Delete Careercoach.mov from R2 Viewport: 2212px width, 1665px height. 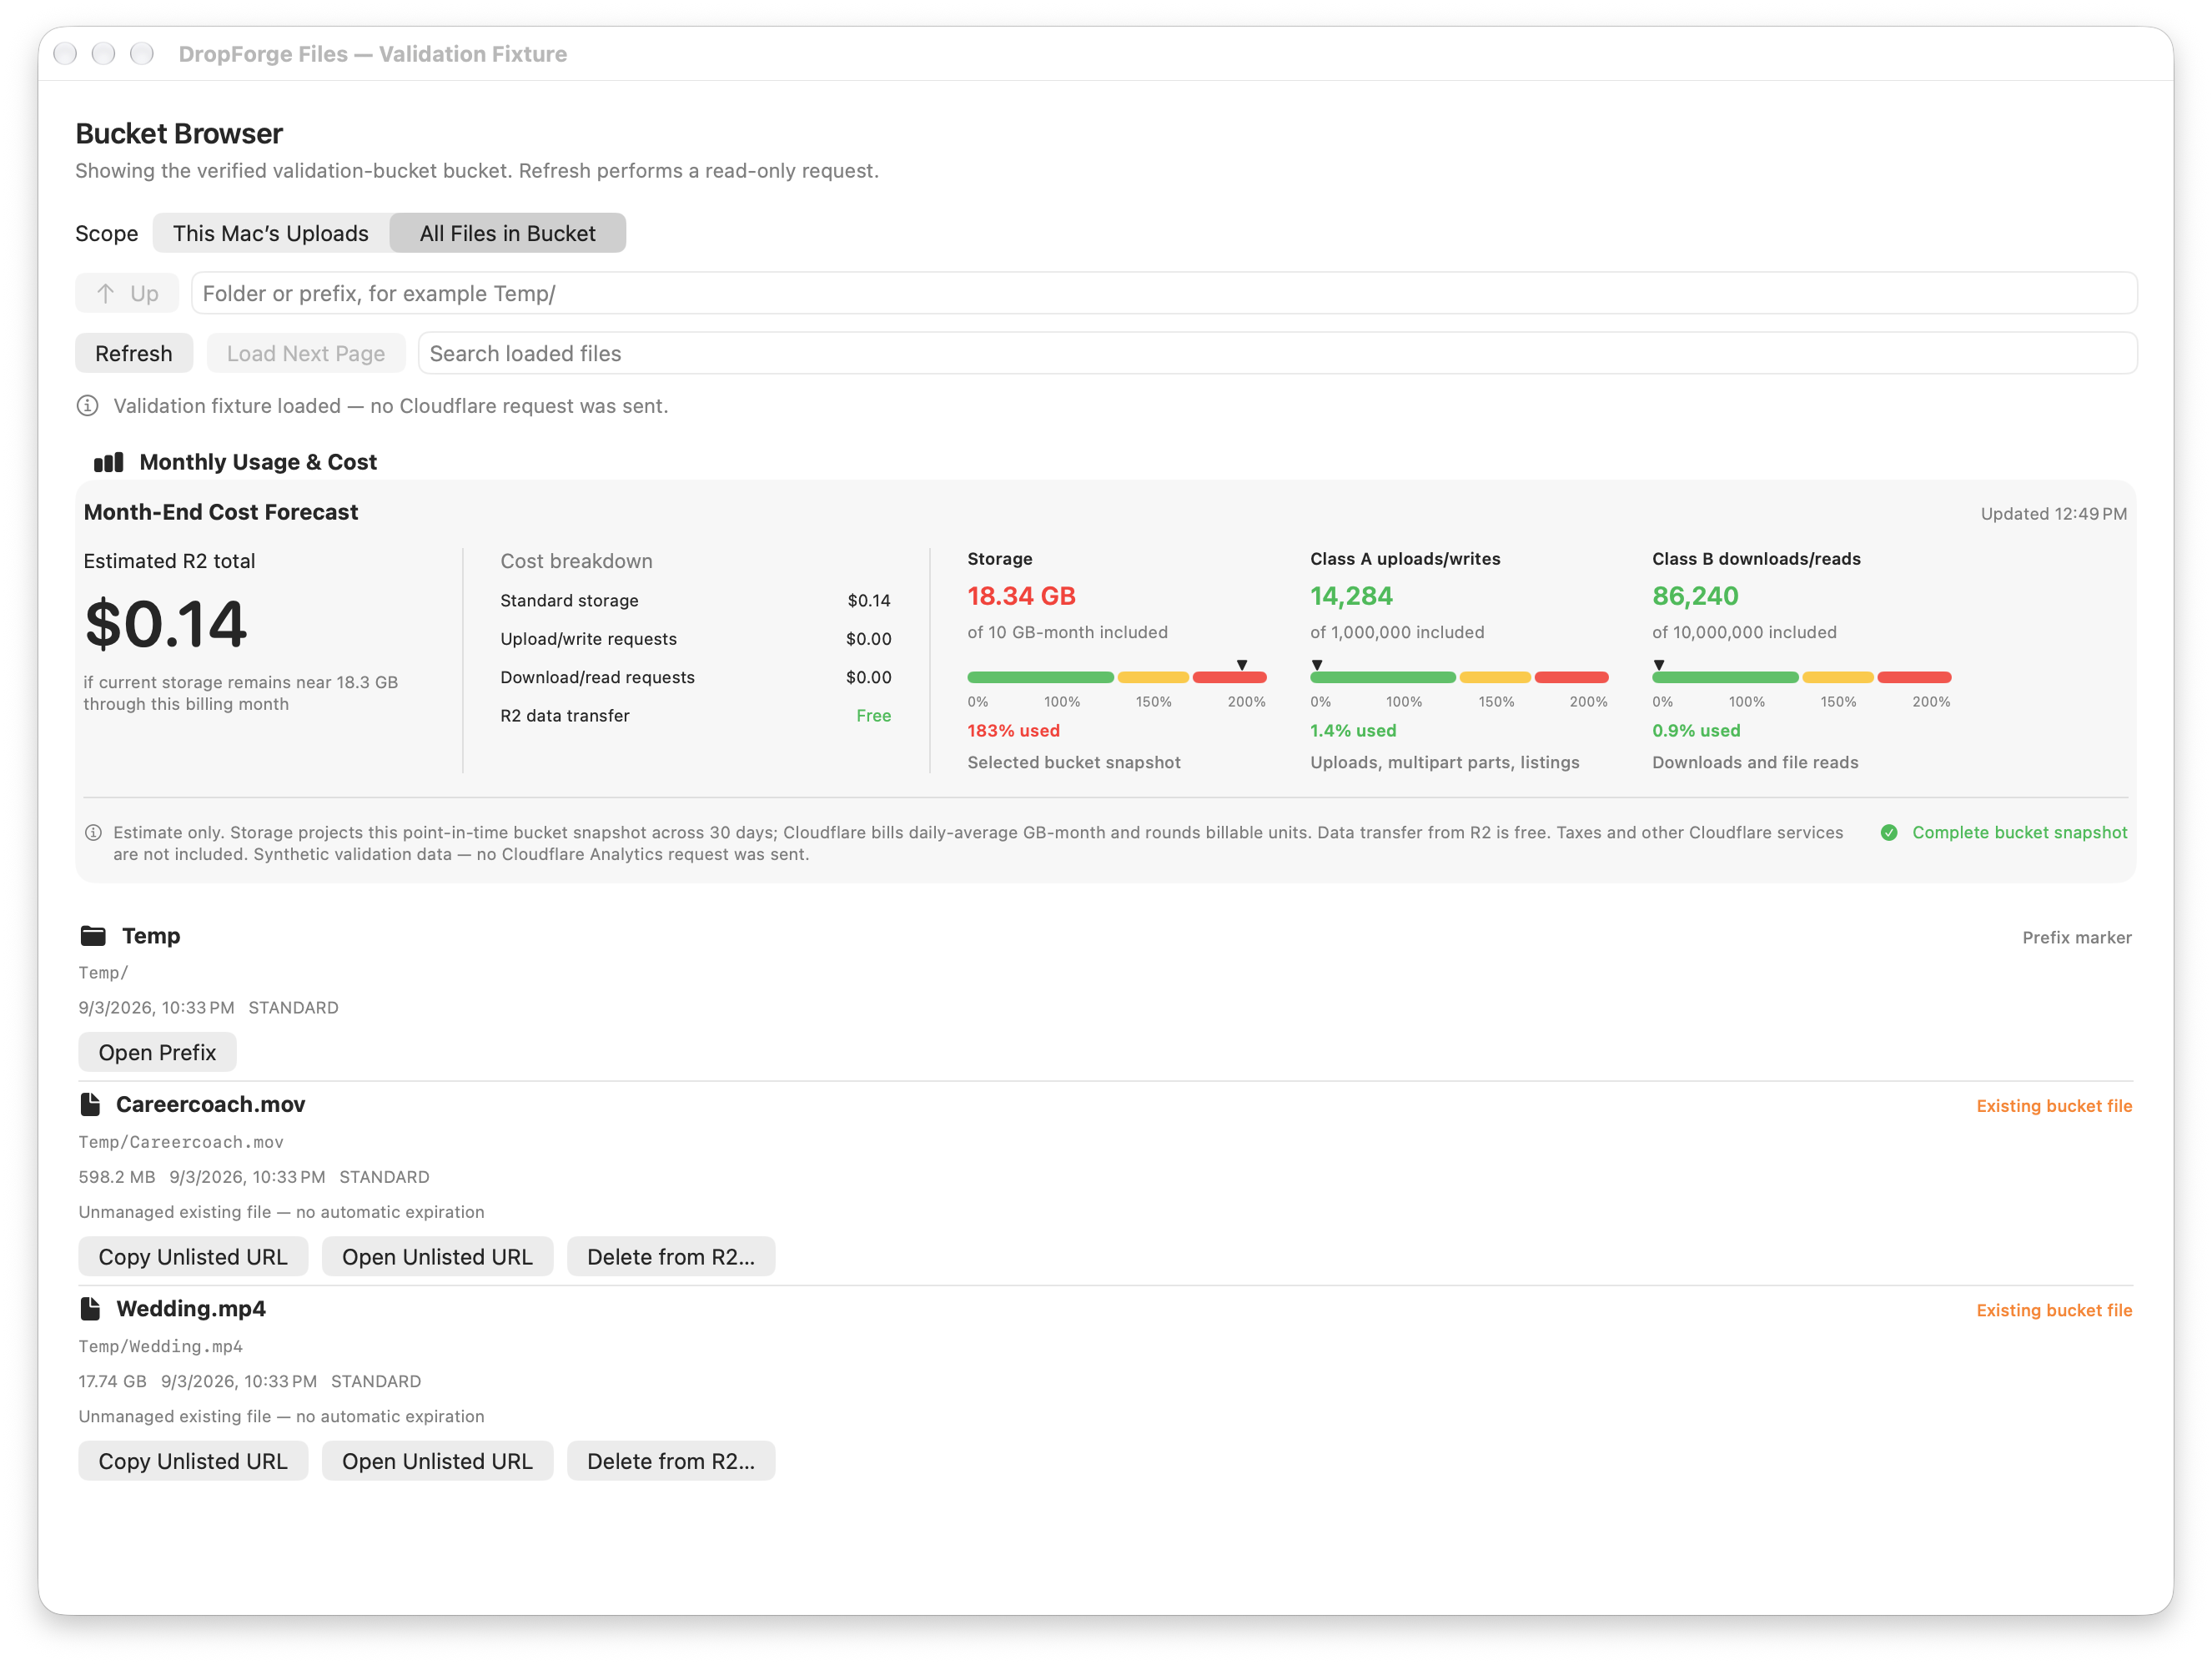[671, 1257]
